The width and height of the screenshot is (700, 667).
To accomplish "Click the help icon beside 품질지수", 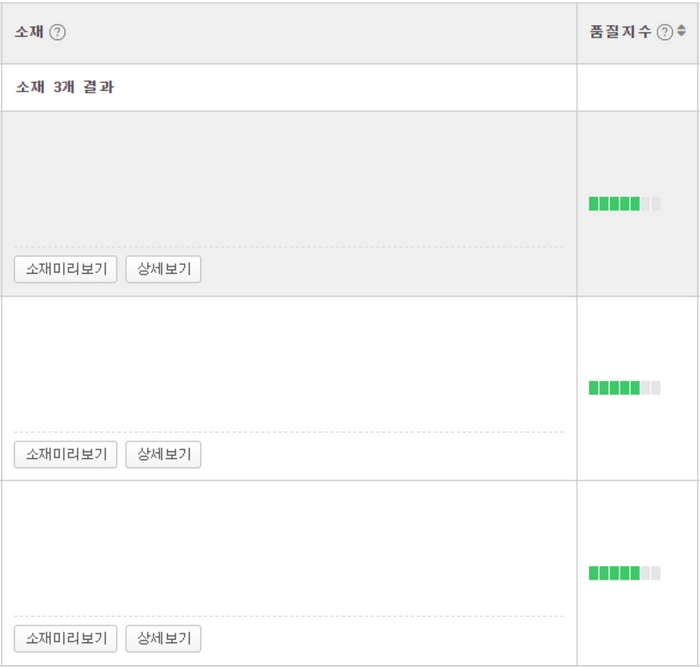I will pos(665,32).
